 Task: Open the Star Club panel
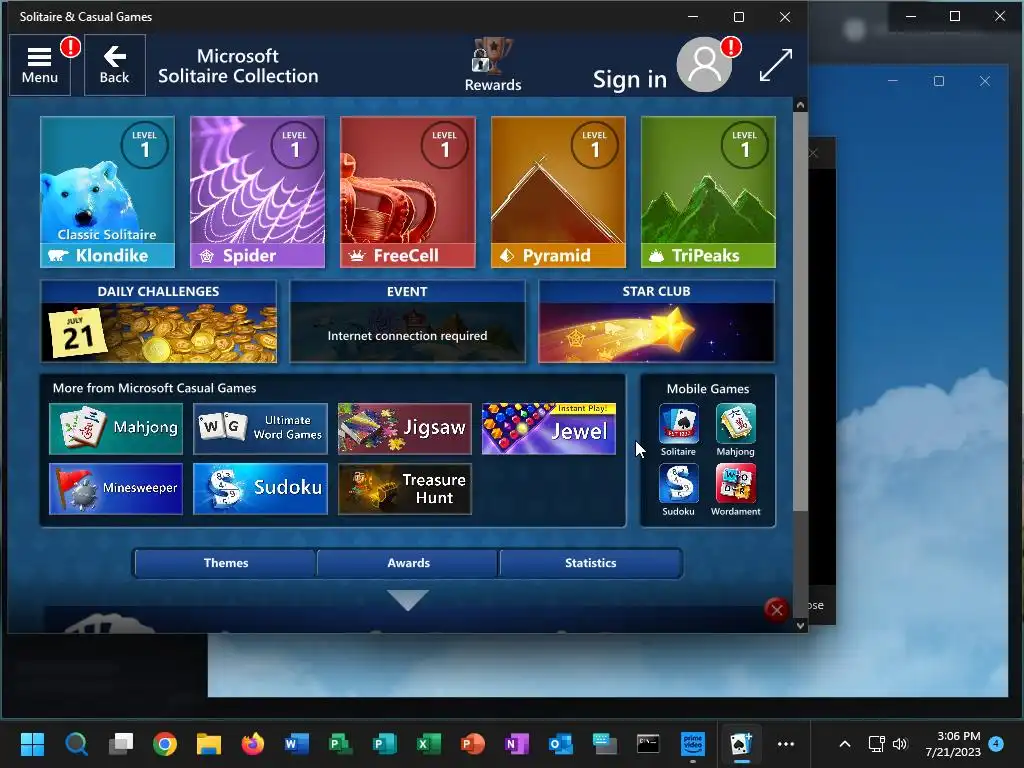[x=656, y=321]
